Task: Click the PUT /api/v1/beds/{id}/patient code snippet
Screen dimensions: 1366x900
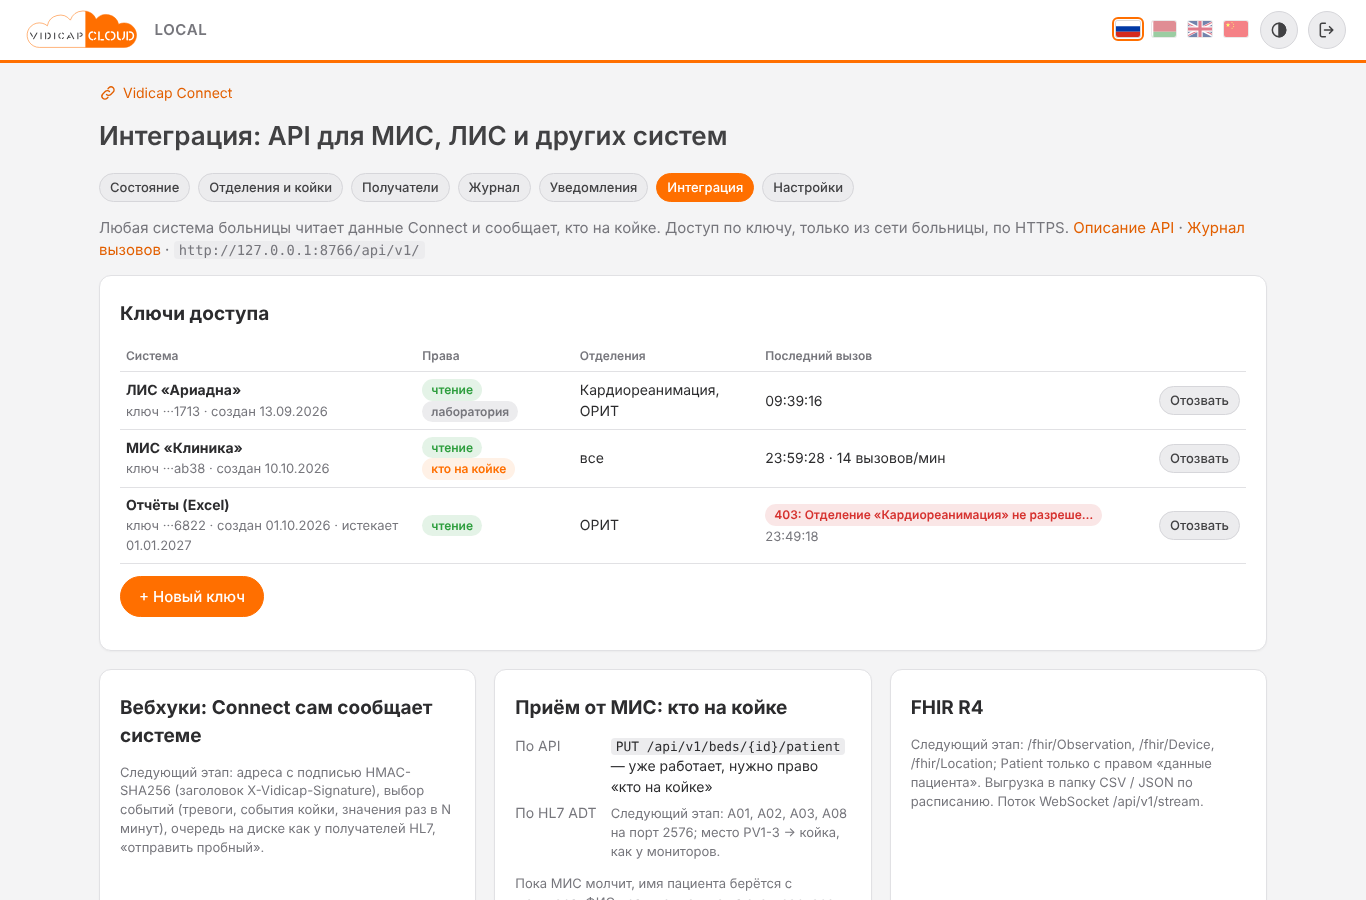Action: (x=728, y=747)
